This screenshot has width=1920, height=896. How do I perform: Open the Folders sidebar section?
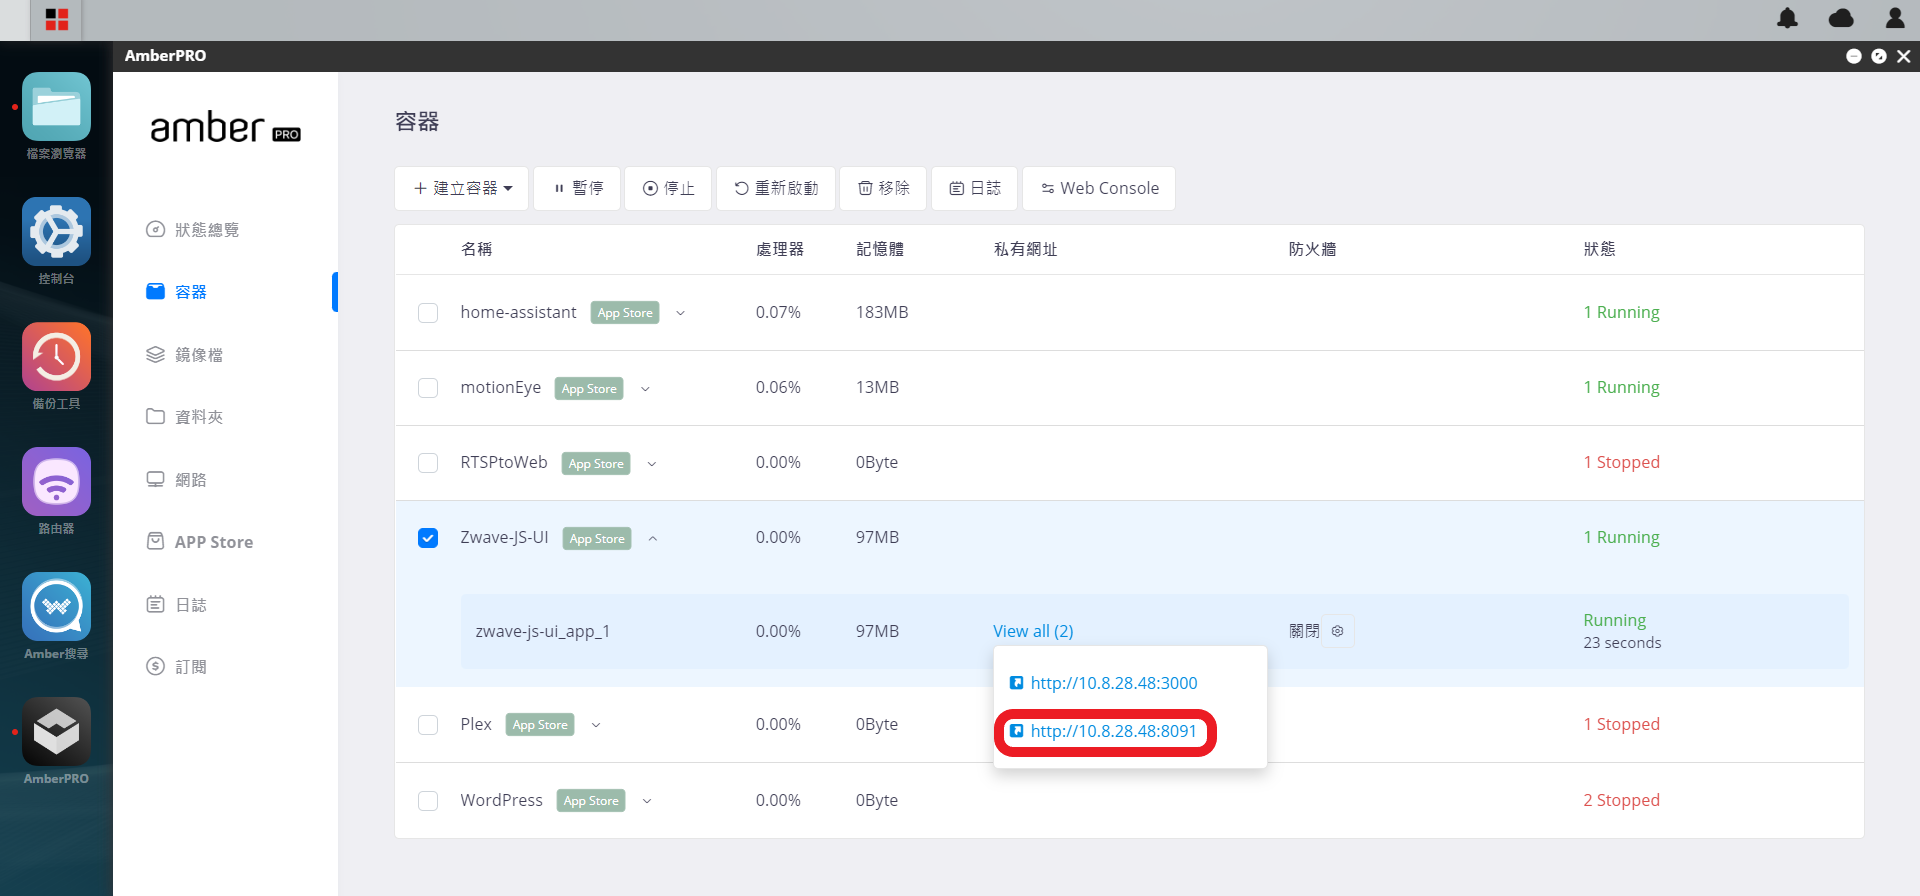pos(184,417)
